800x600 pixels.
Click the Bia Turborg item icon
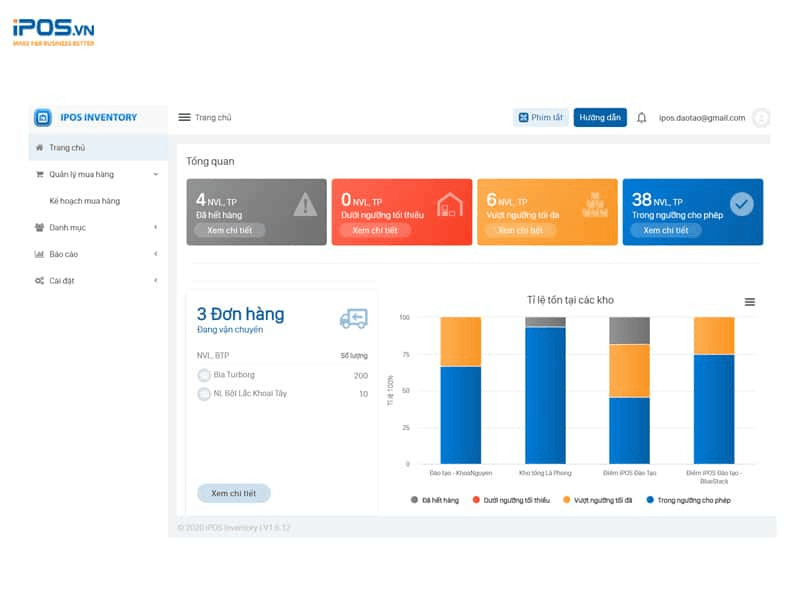coord(204,375)
